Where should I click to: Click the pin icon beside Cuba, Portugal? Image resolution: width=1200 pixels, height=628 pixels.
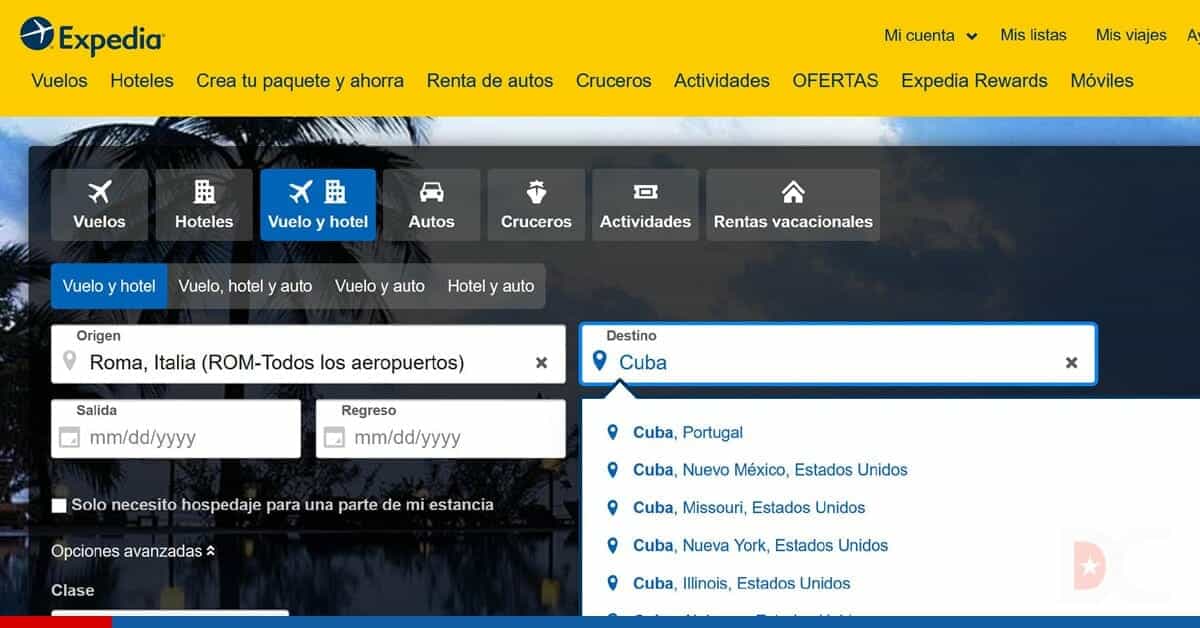[x=613, y=432]
